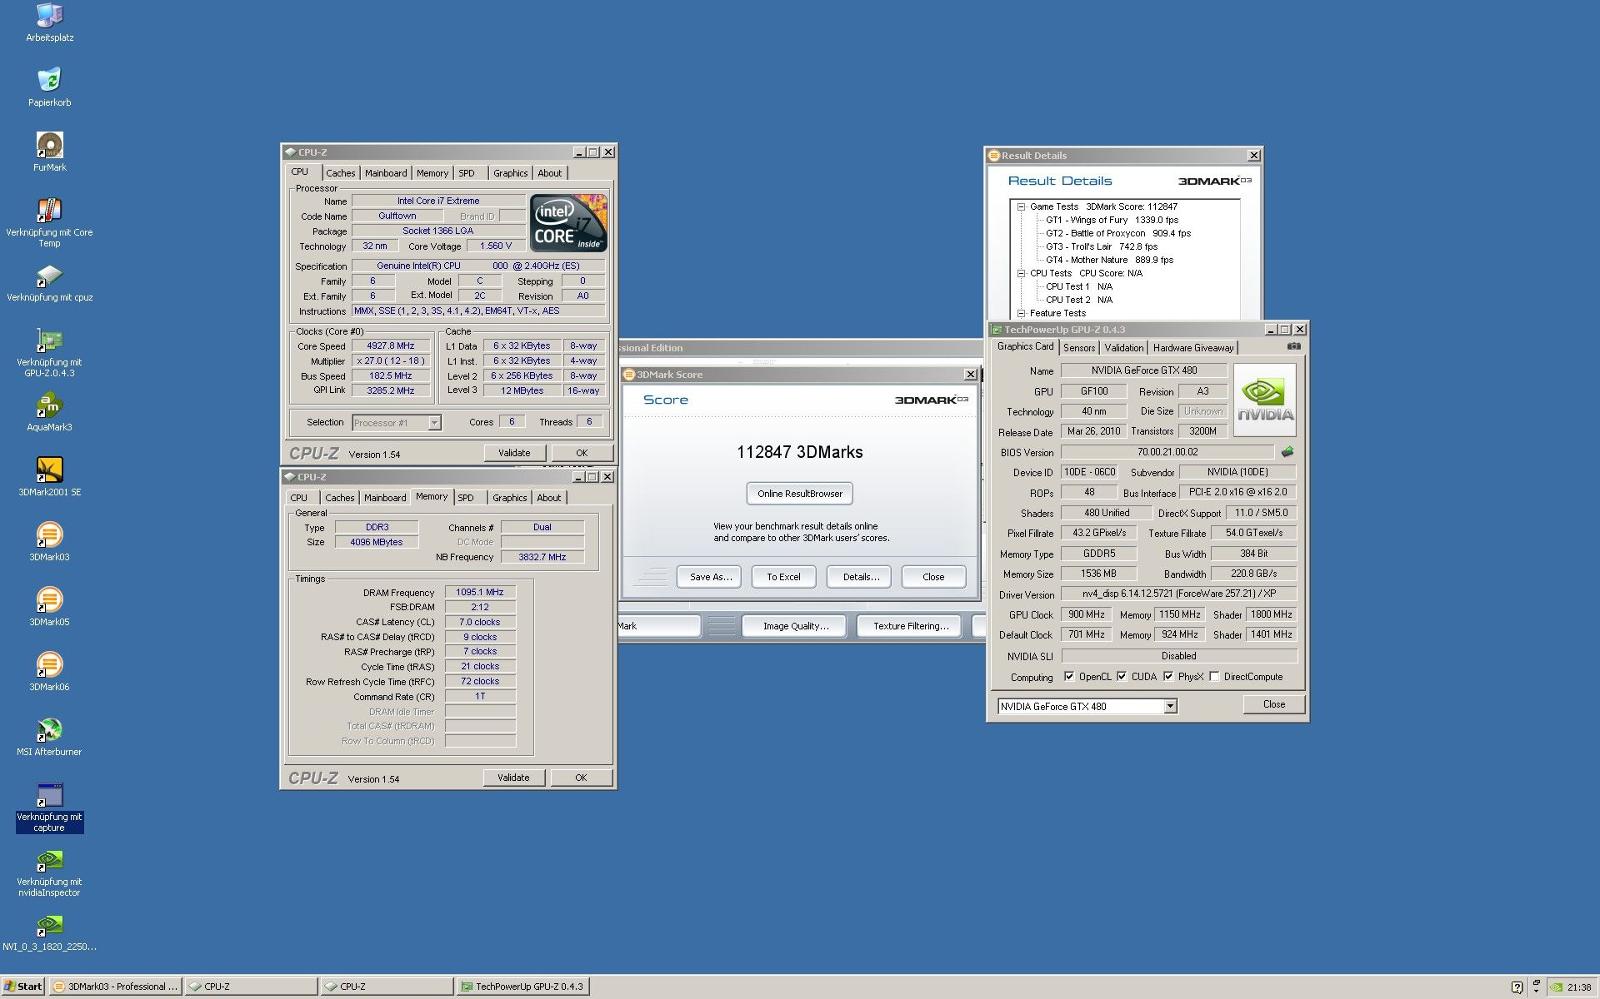Click the help icon in the system tray
The width and height of the screenshot is (1600, 999).
1517,987
